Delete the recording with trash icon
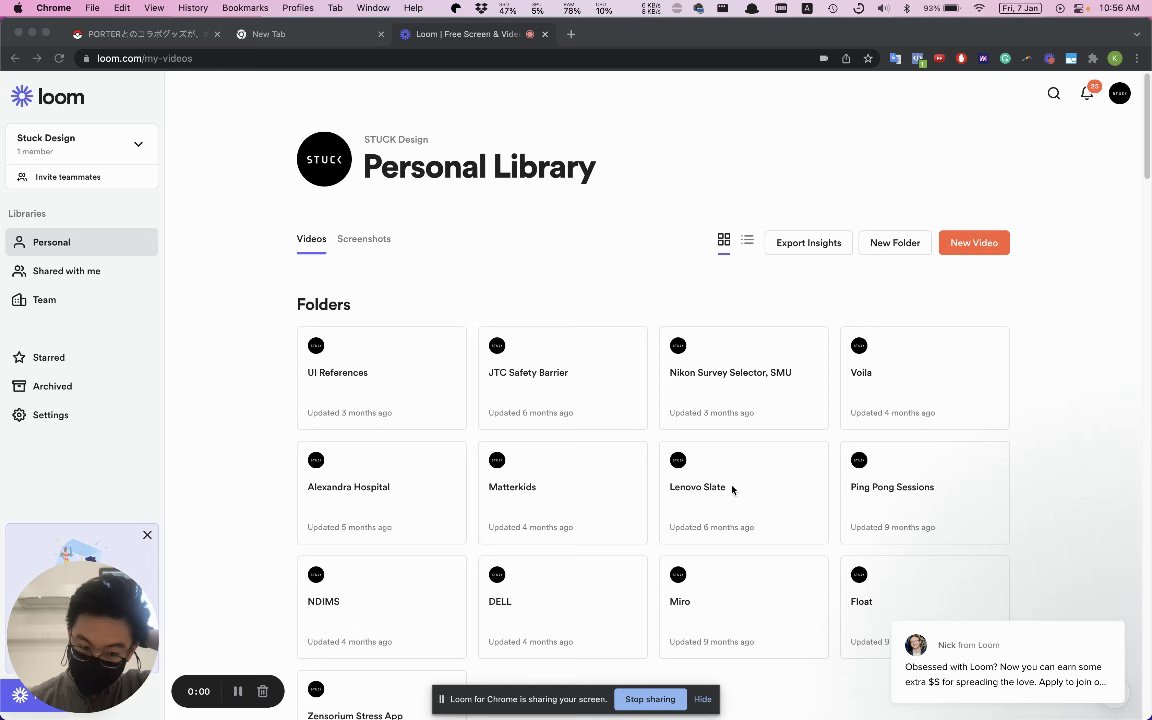Screen dimensions: 1152x720 coord(262,691)
